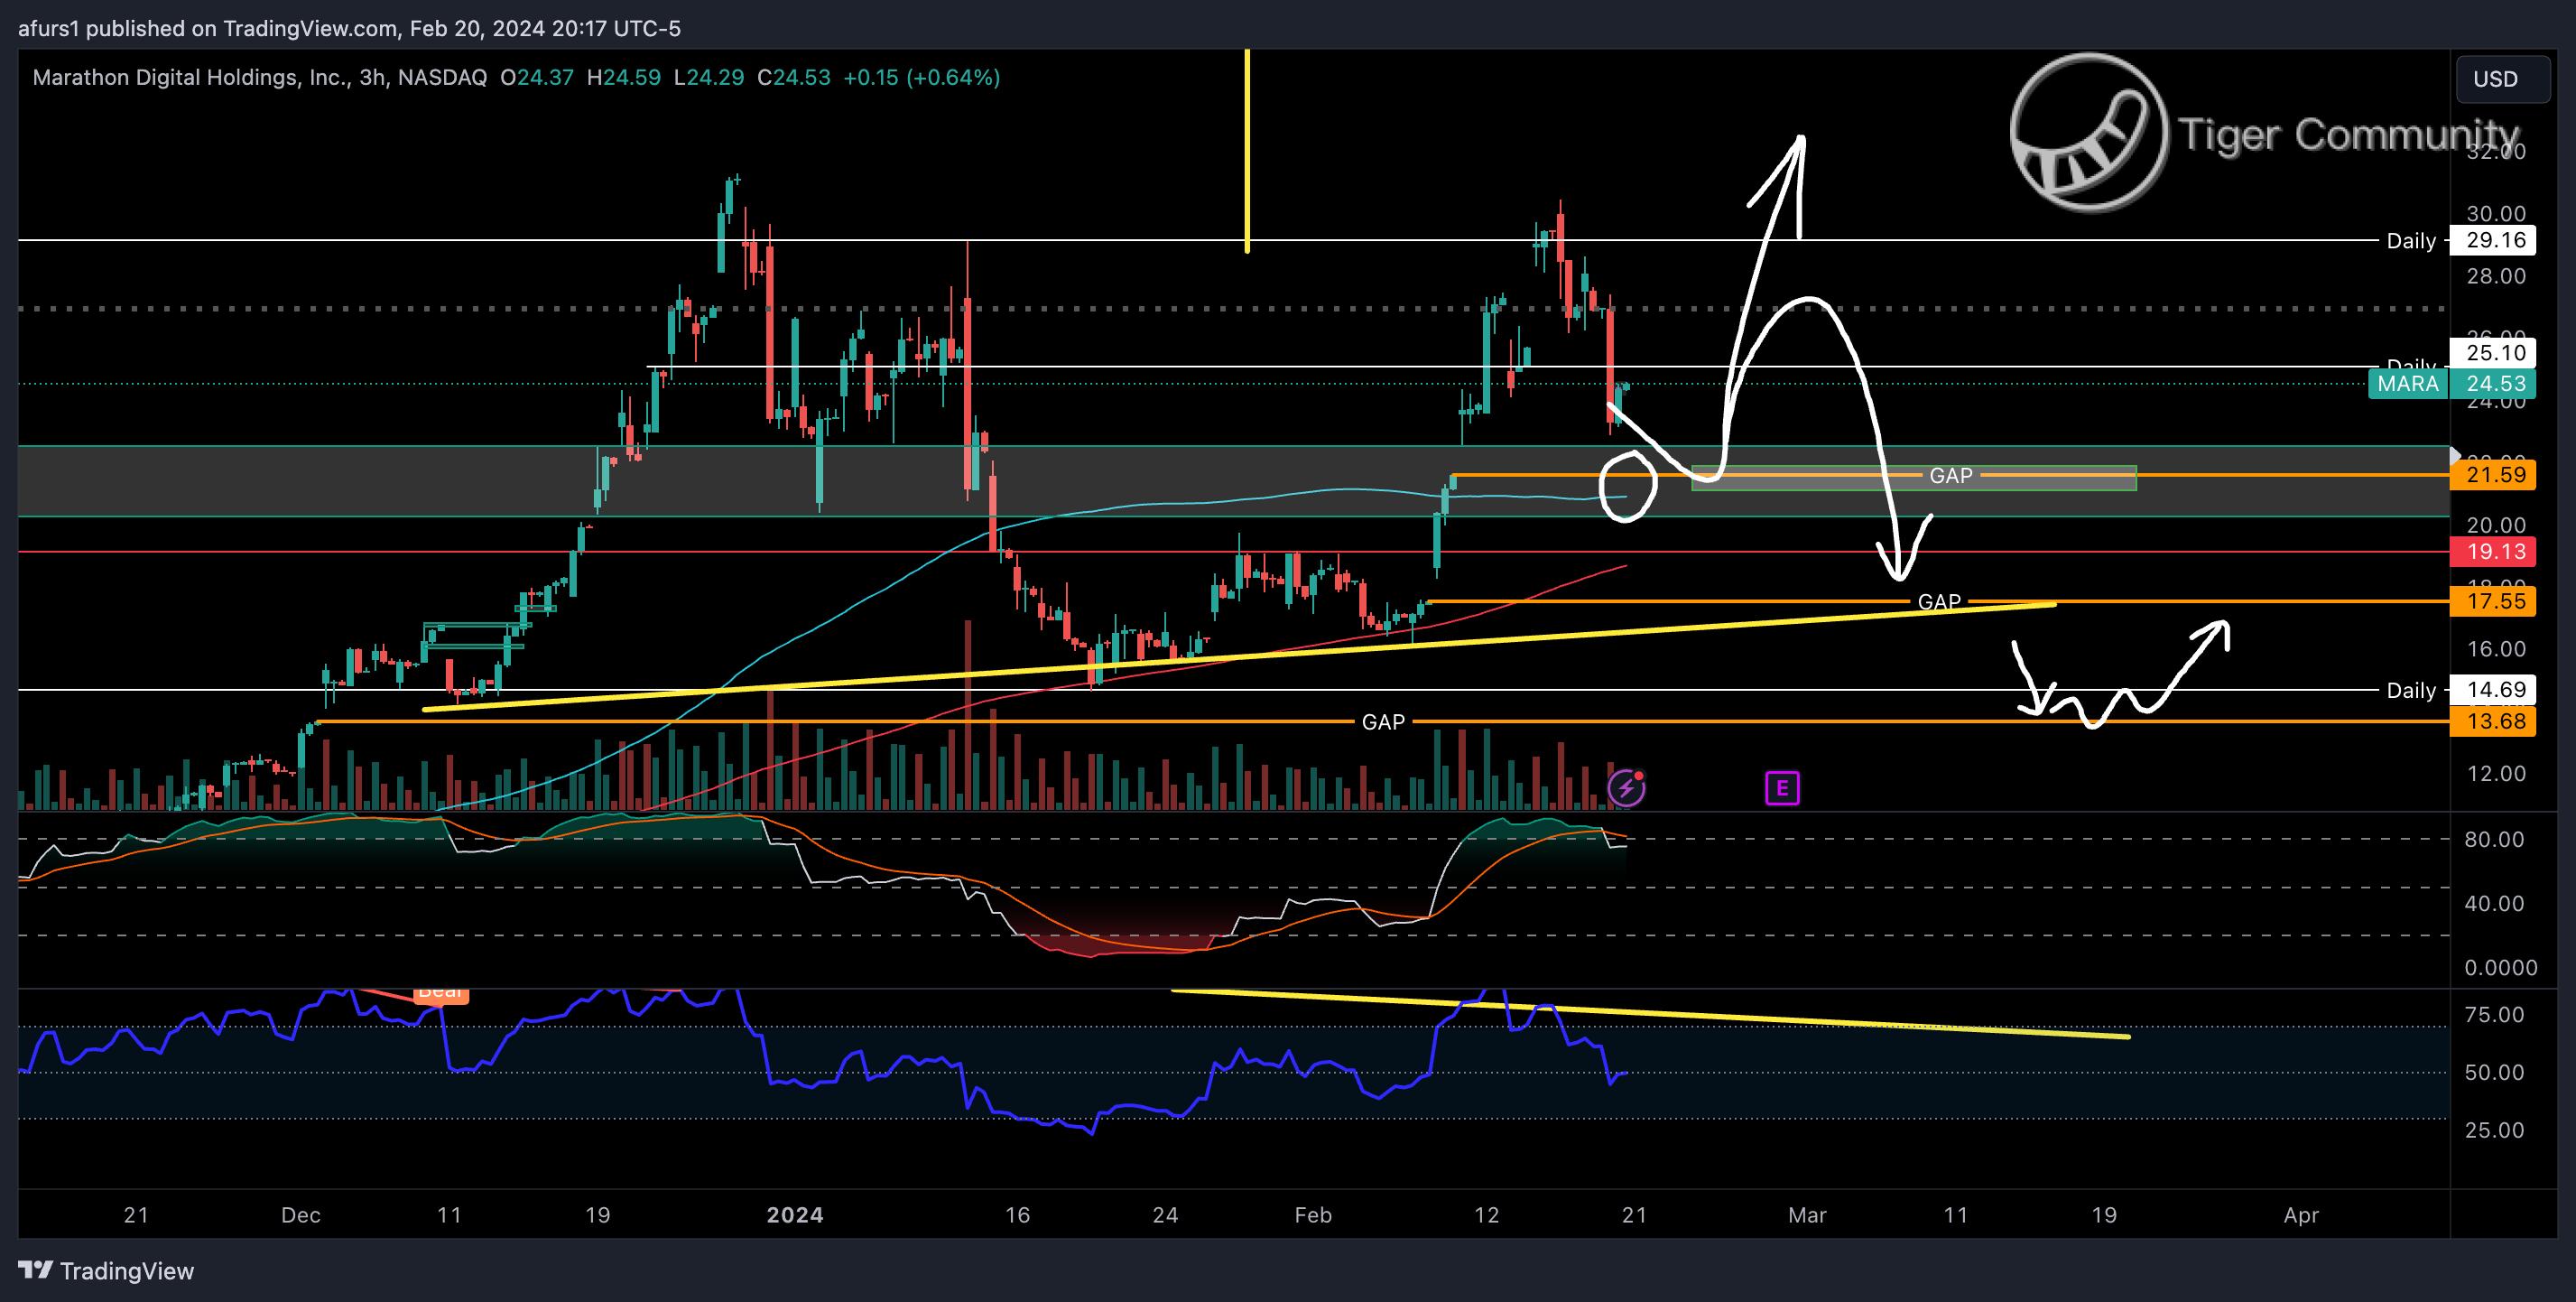The width and height of the screenshot is (2576, 1302).
Task: Click the GAP text on 13.68 line
Action: pyautogui.click(x=1383, y=722)
